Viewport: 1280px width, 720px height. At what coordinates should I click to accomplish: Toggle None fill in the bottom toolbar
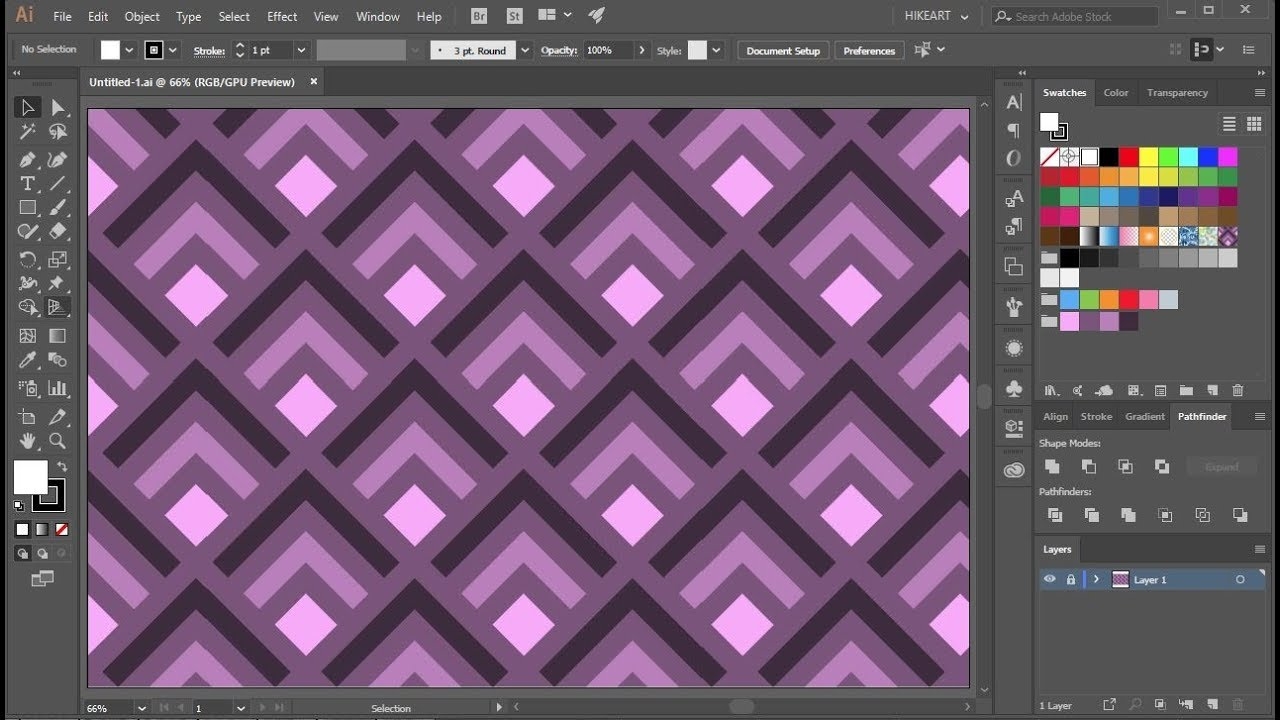(62, 530)
